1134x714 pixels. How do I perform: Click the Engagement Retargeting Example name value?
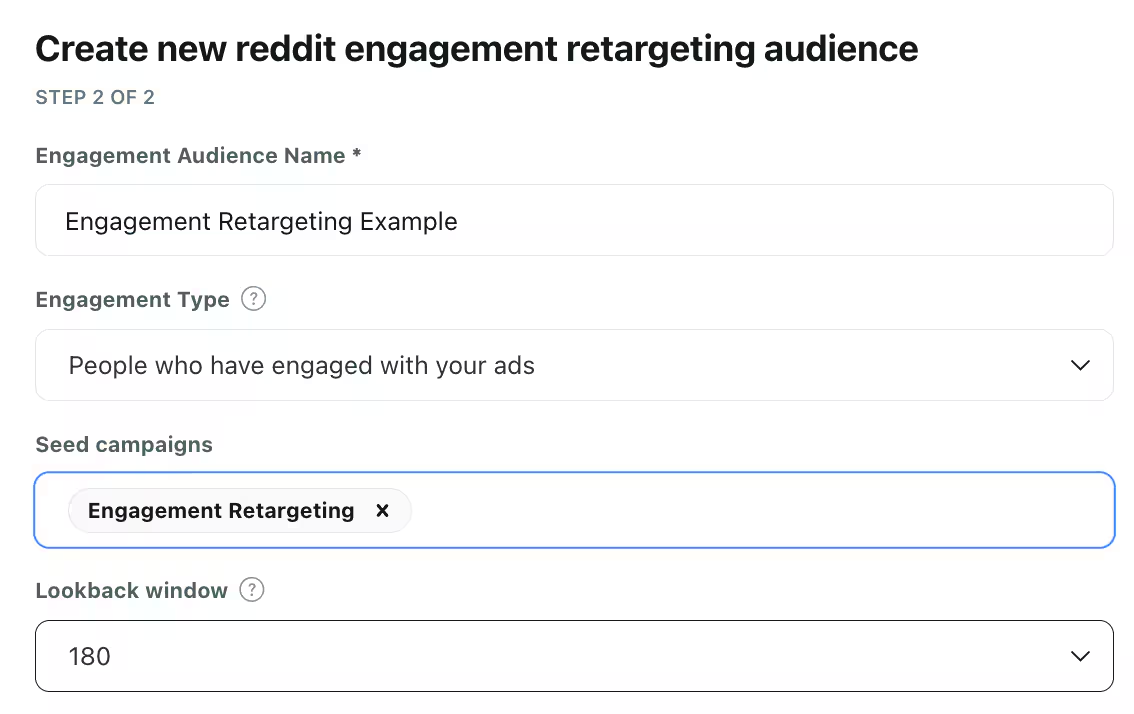coord(261,220)
